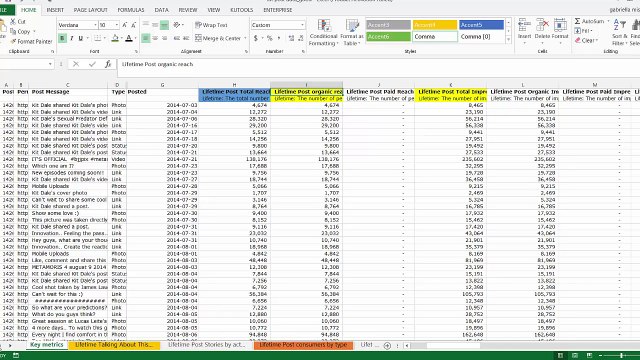Screen dimensions: 640x360
Task: Switch to Lifetime Post Stories by act sheet
Action: [207, 345]
